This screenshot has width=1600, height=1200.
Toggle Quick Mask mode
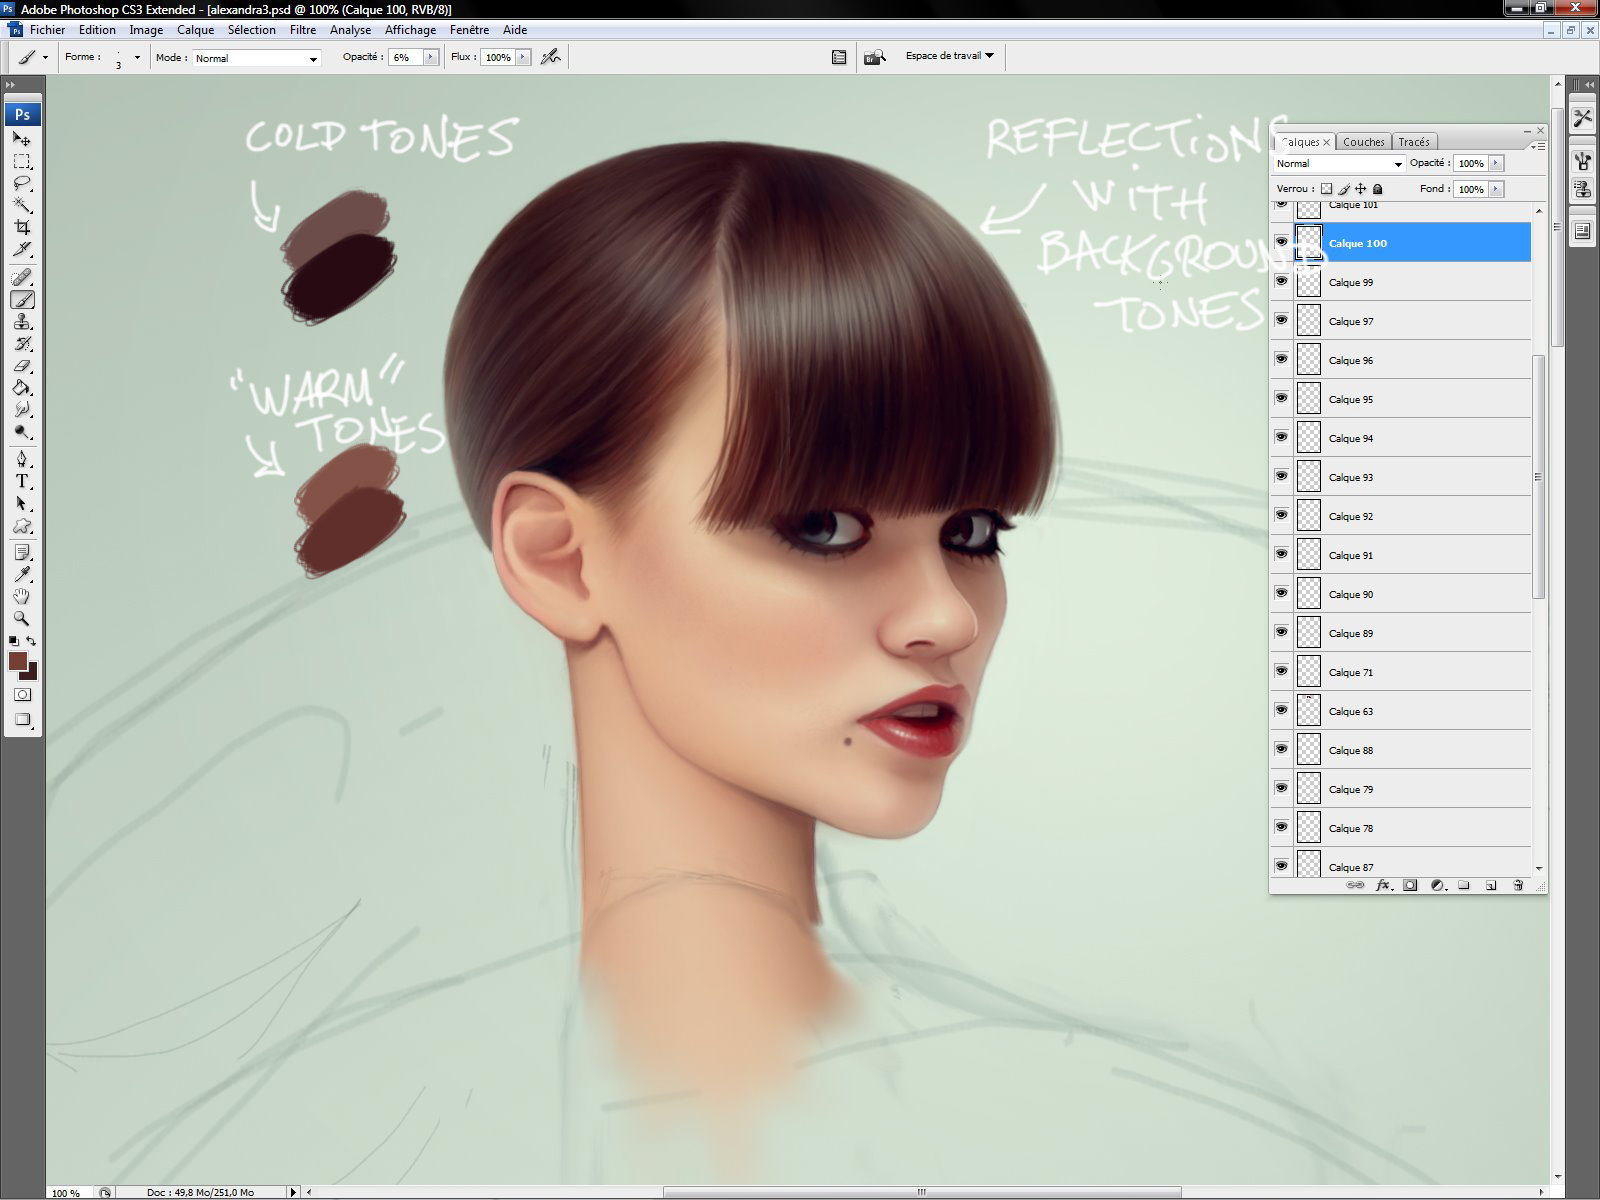point(22,695)
